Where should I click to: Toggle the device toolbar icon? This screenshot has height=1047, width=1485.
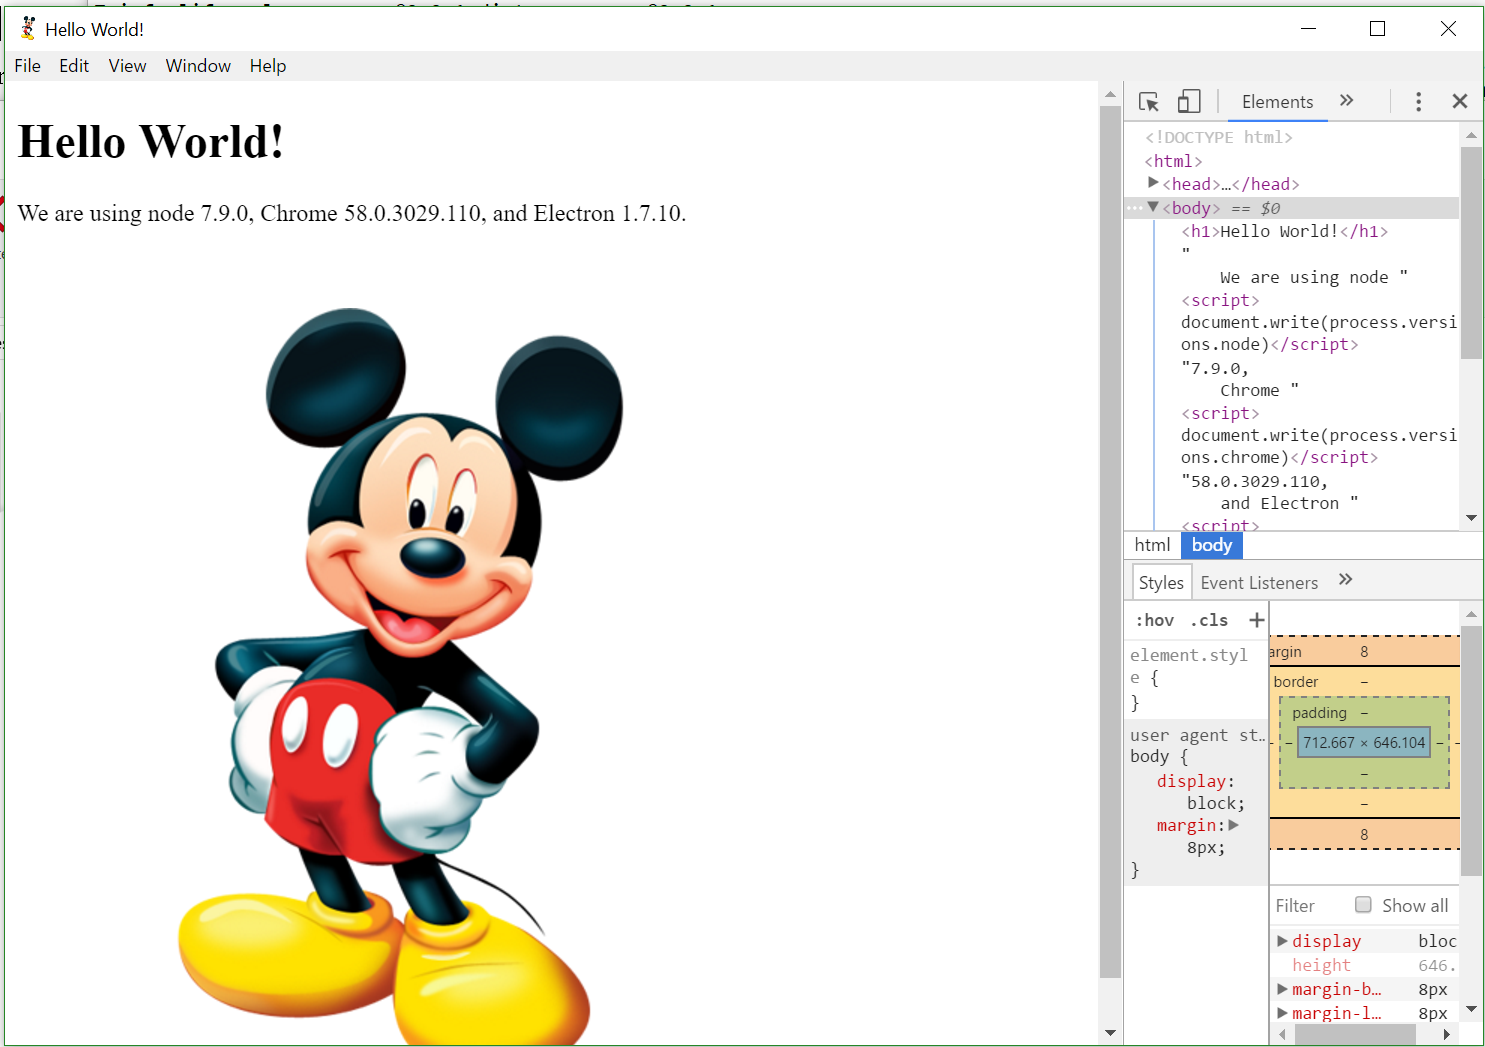click(1189, 102)
